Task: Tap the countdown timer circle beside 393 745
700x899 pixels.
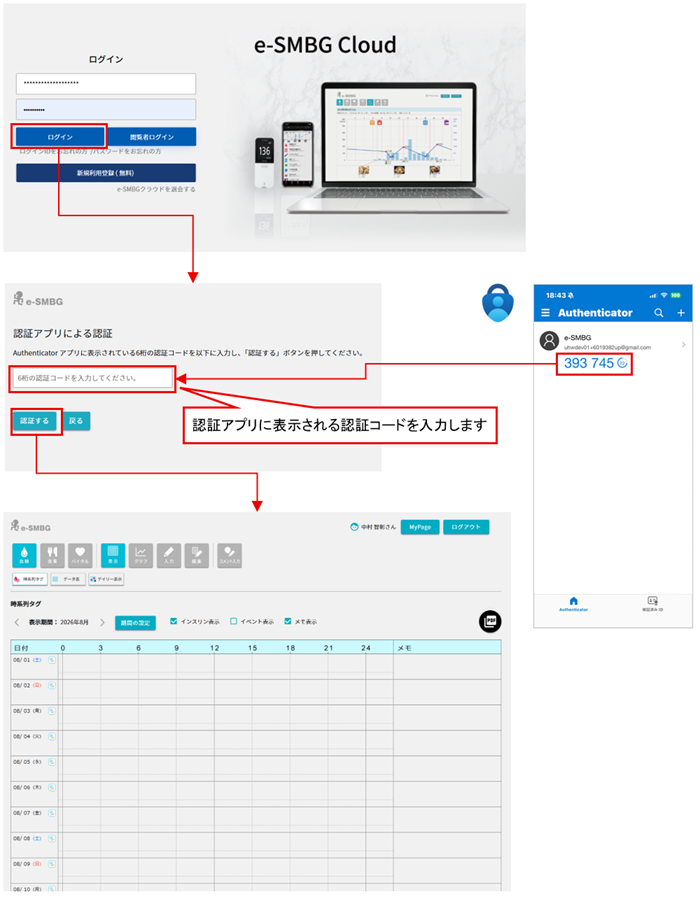Action: 622,363
